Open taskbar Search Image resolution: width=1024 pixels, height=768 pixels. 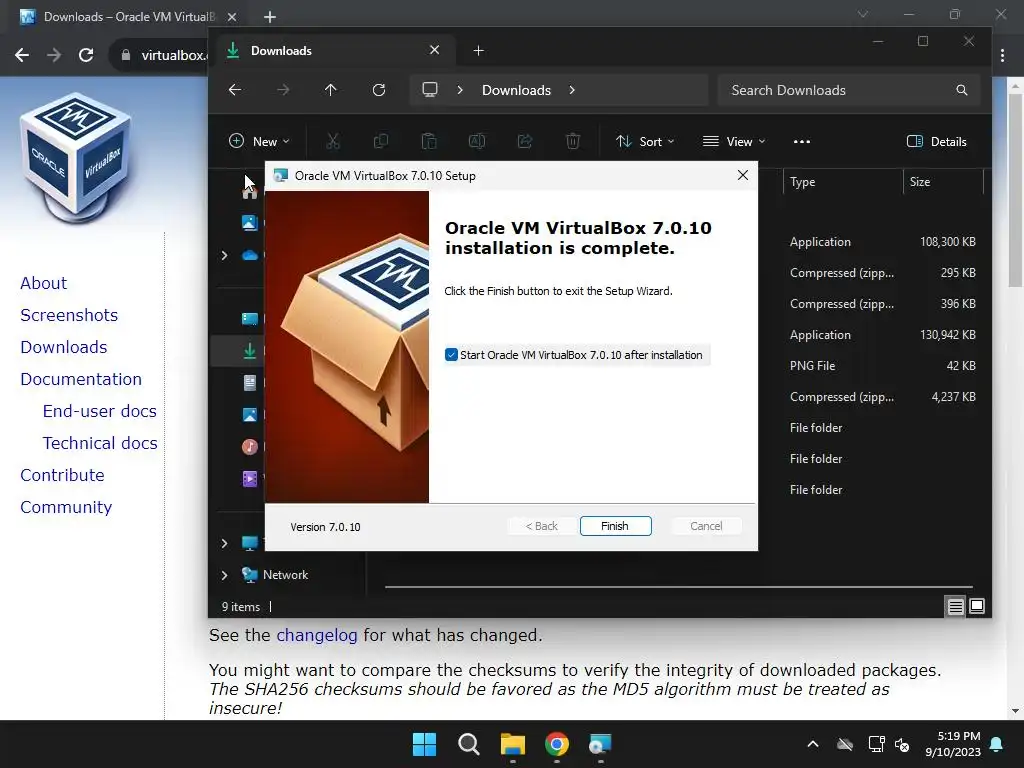tap(469, 744)
